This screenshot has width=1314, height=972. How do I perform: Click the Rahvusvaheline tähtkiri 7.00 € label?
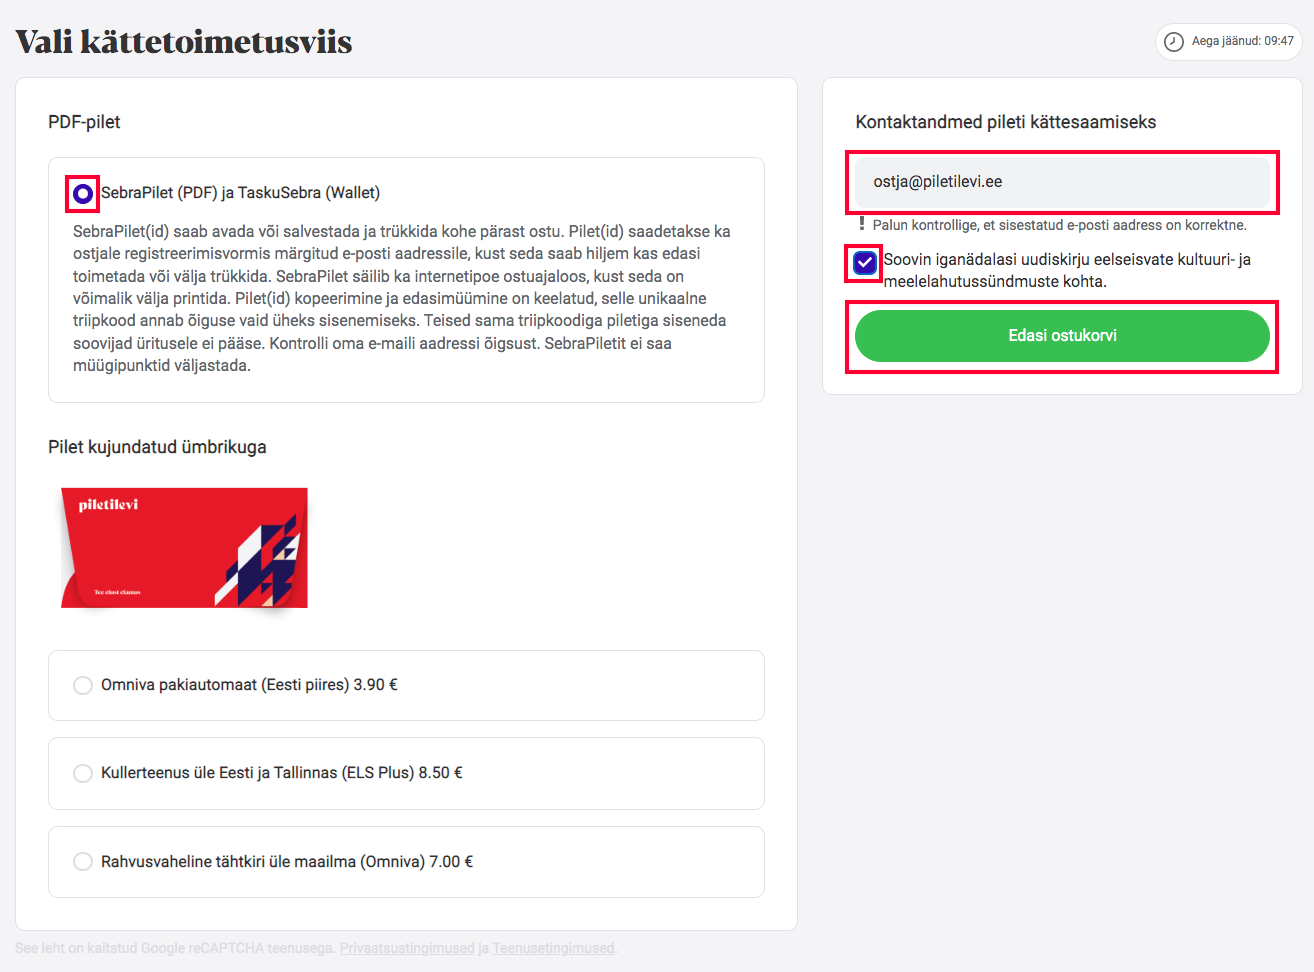coord(287,862)
